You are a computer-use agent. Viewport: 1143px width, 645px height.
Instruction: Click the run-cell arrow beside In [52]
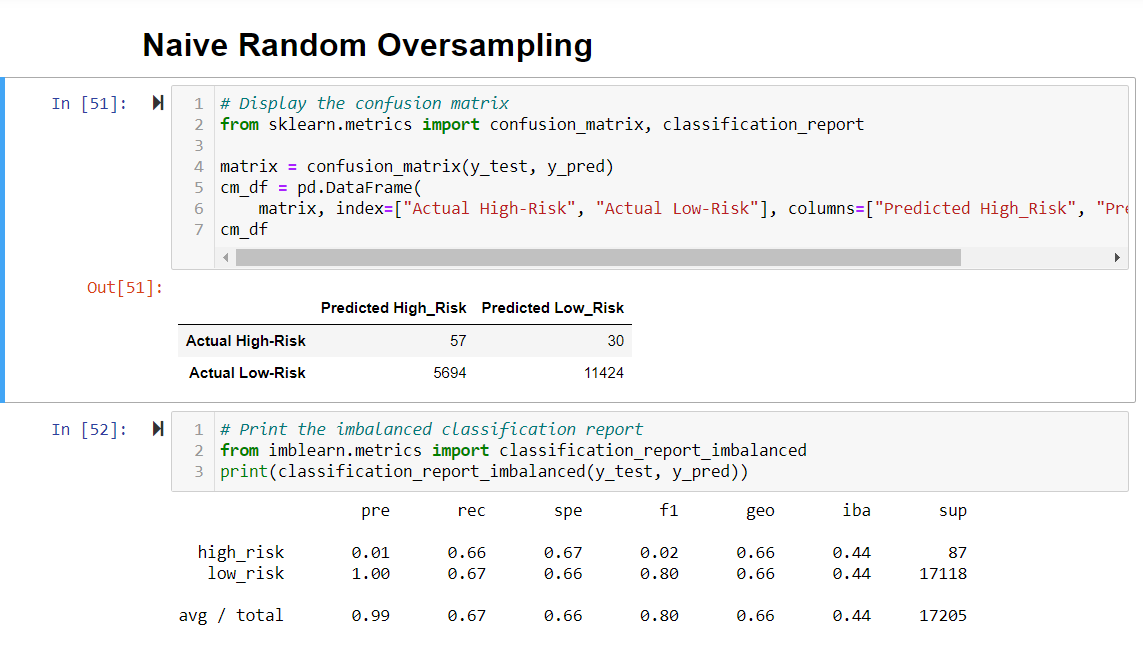click(x=157, y=428)
